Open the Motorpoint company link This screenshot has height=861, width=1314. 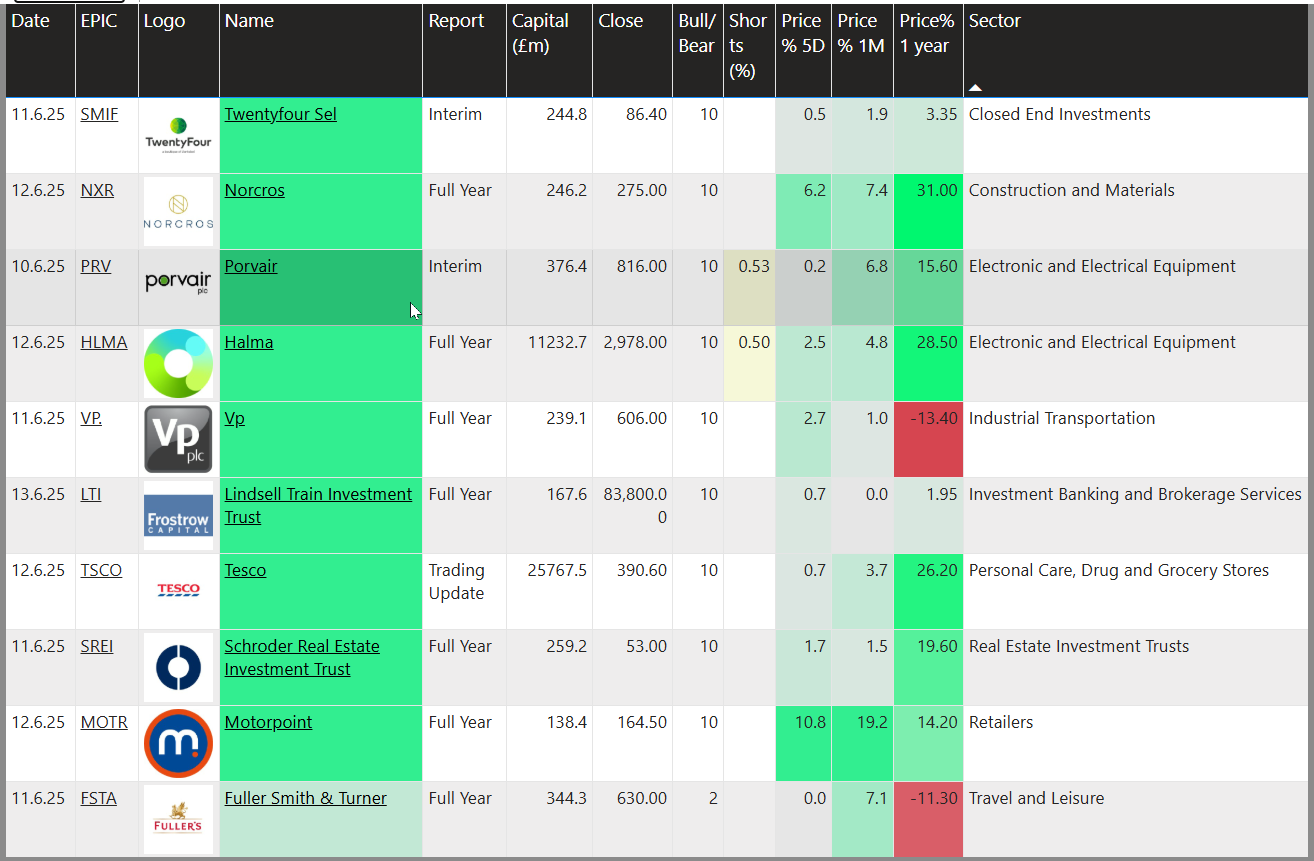coord(268,722)
